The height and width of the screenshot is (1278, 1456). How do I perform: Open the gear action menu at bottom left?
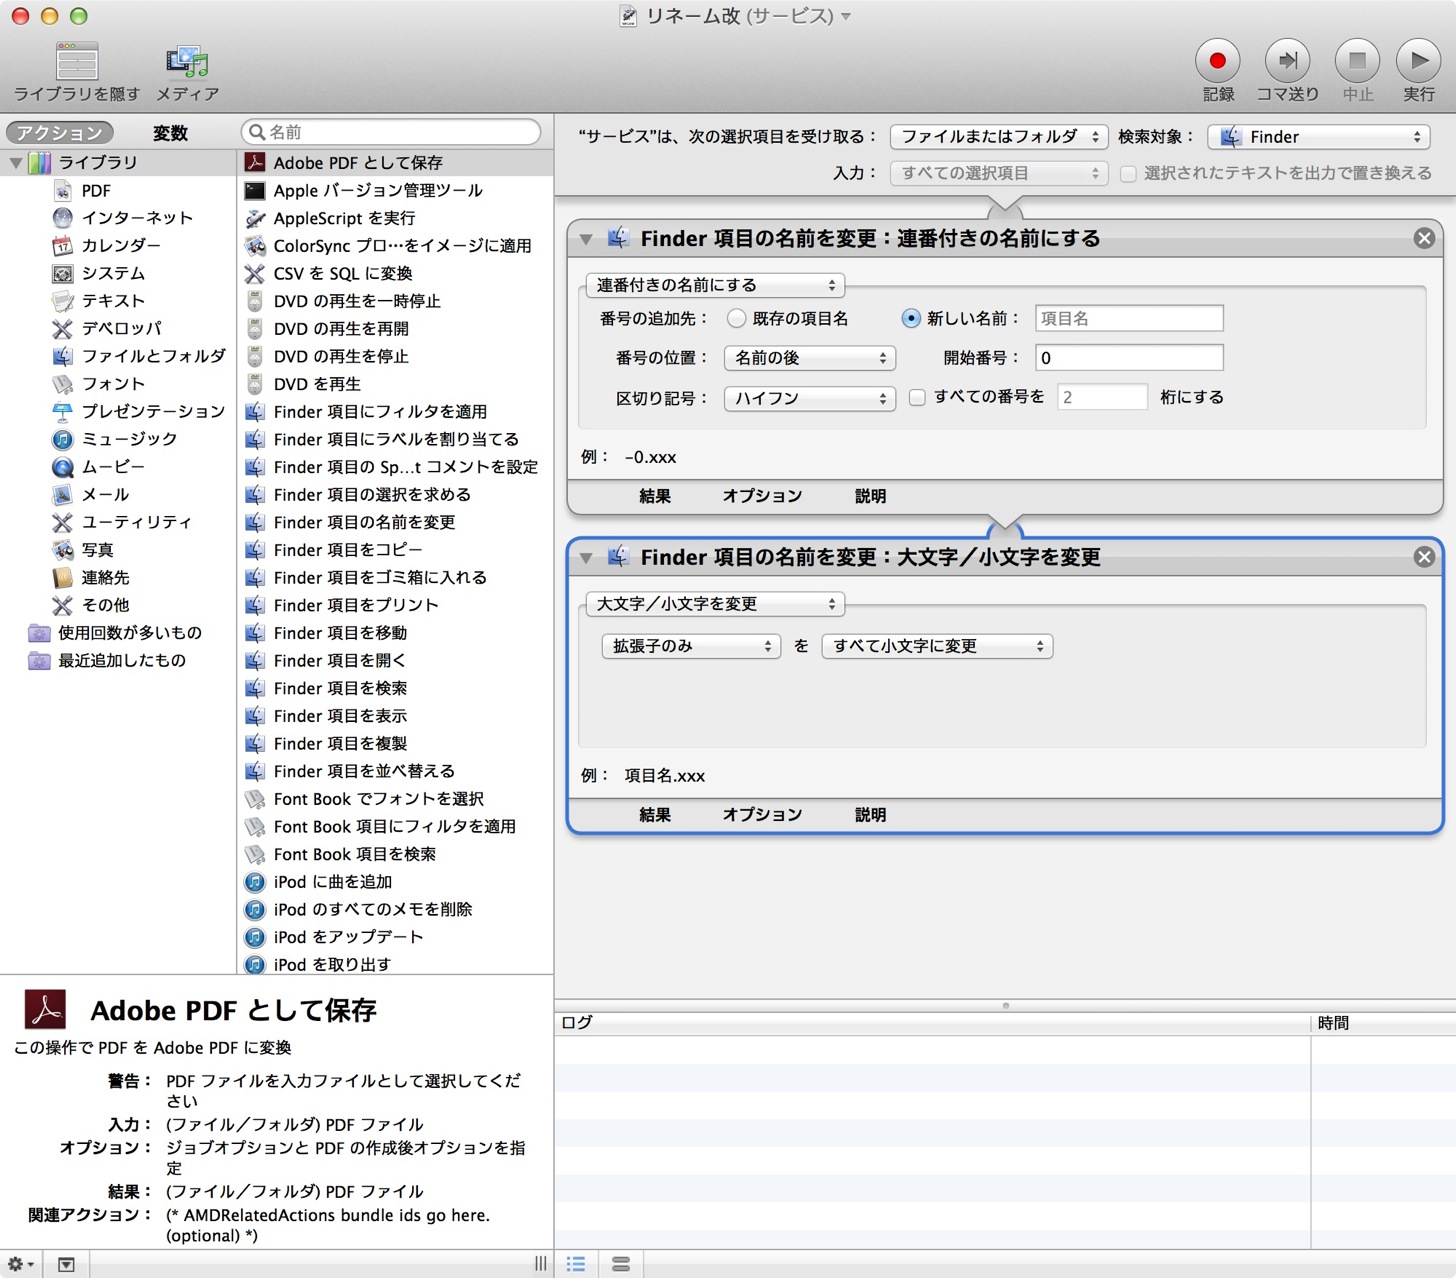[x=21, y=1265]
